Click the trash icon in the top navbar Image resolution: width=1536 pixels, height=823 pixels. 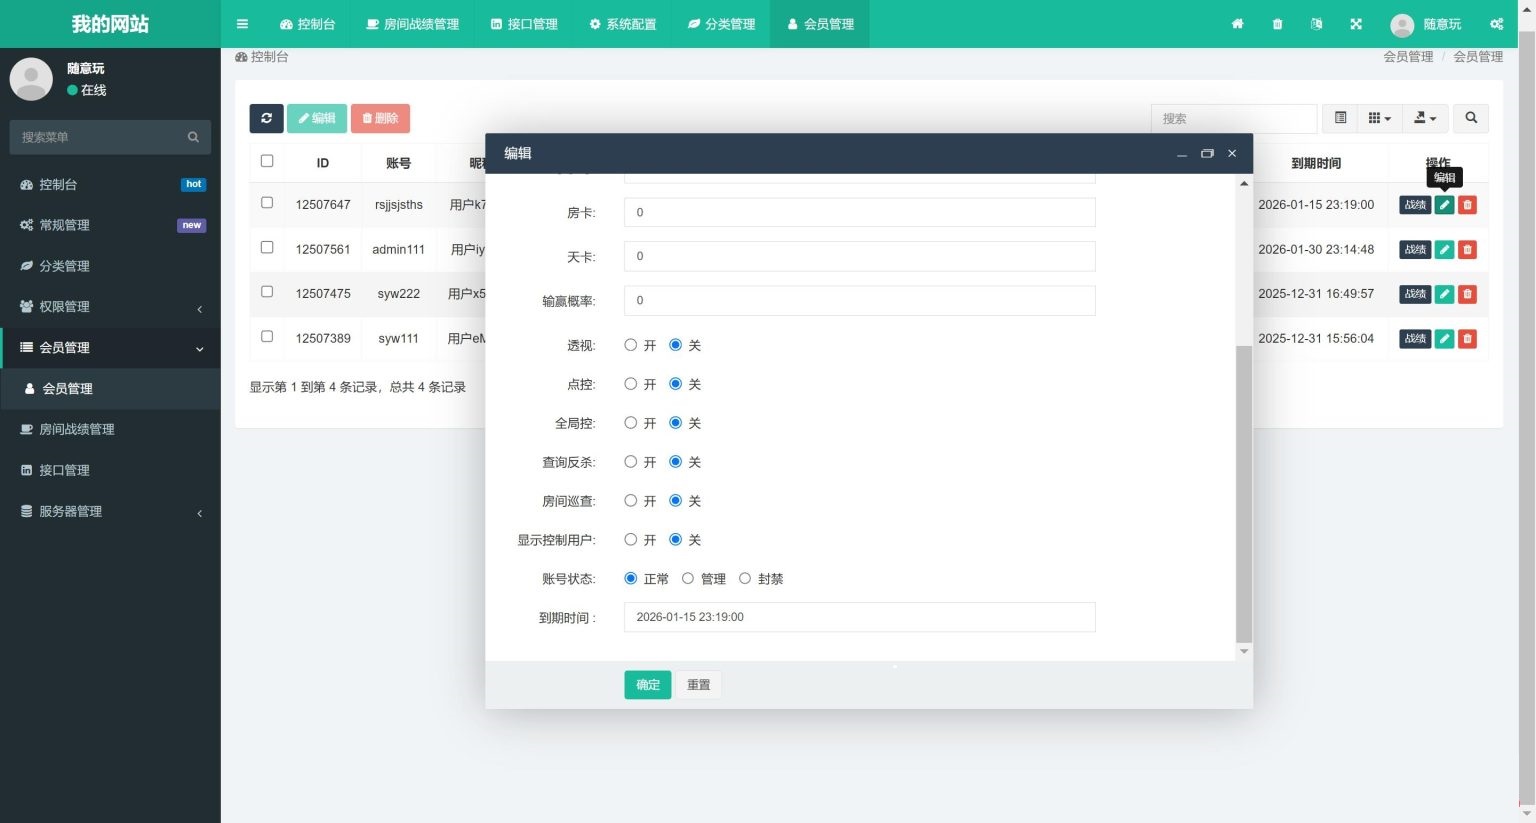[x=1277, y=24]
